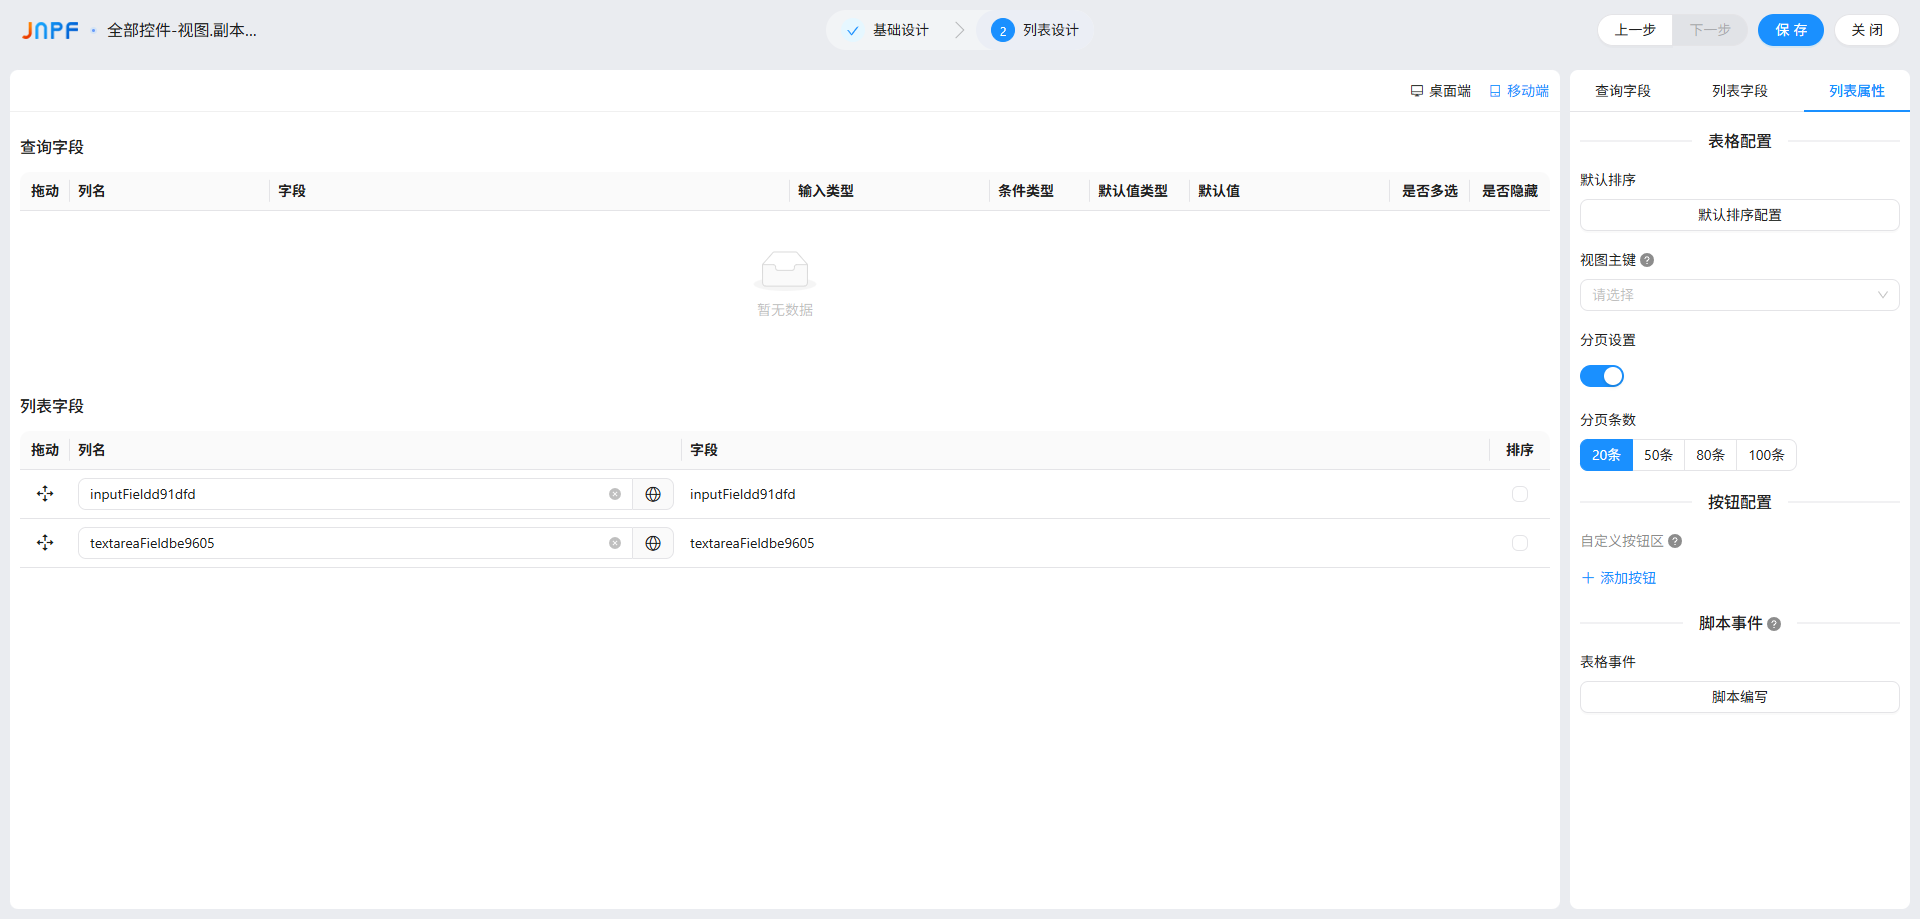Switch to the 列表字段 tab
This screenshot has height=919, width=1920.
[1739, 91]
